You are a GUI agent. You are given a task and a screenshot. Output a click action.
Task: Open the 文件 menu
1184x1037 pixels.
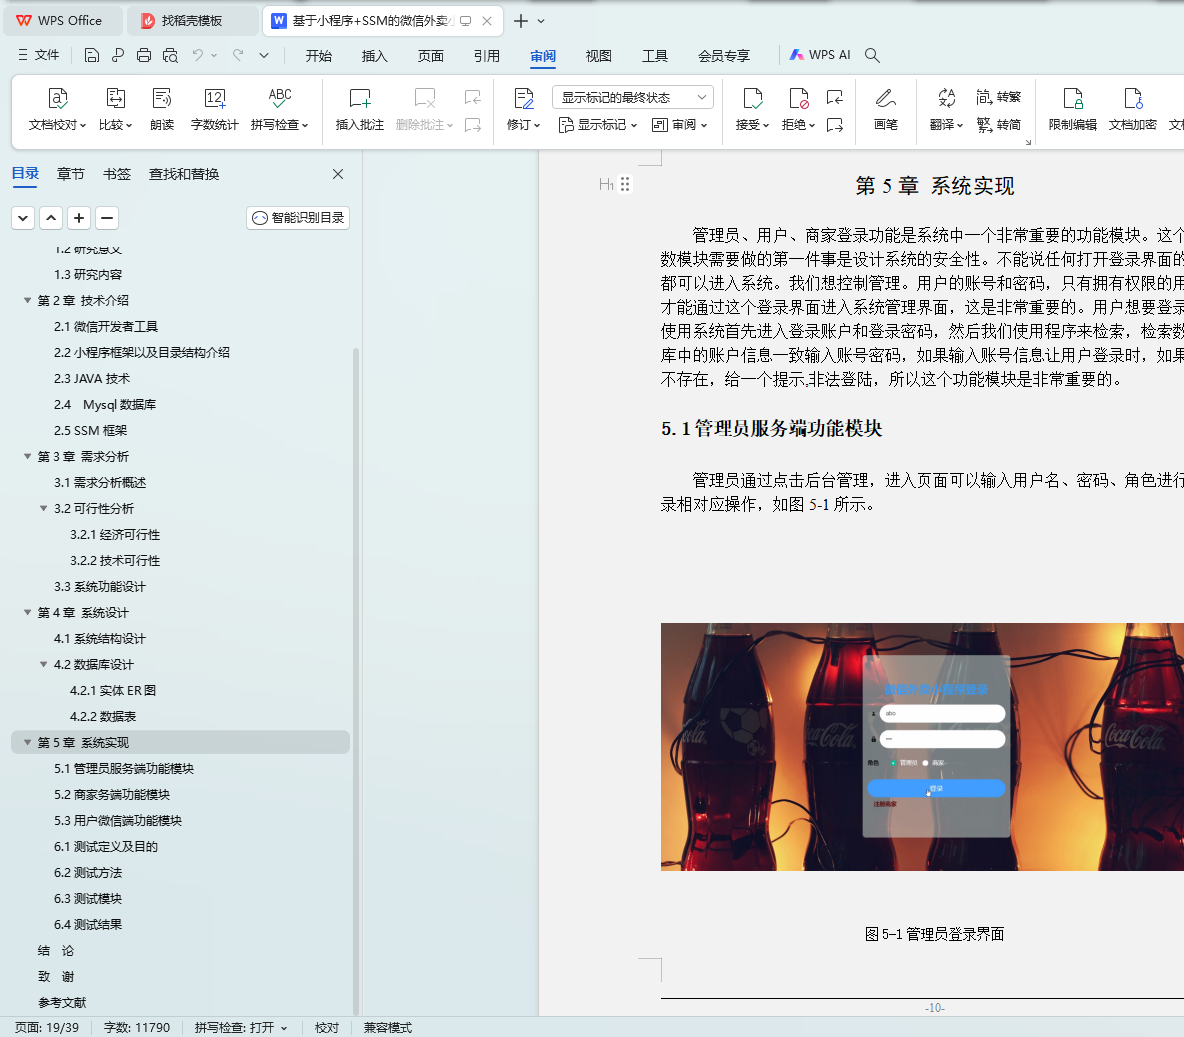point(39,55)
